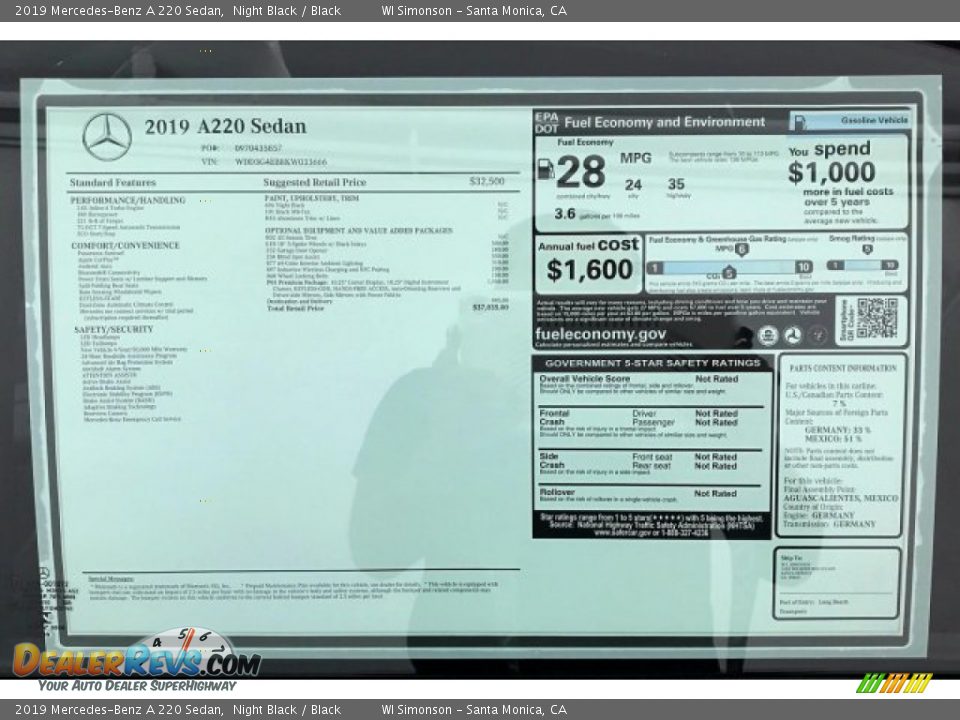Click the Suggested Retail Price heading
The width and height of the screenshot is (960, 720).
click(314, 183)
